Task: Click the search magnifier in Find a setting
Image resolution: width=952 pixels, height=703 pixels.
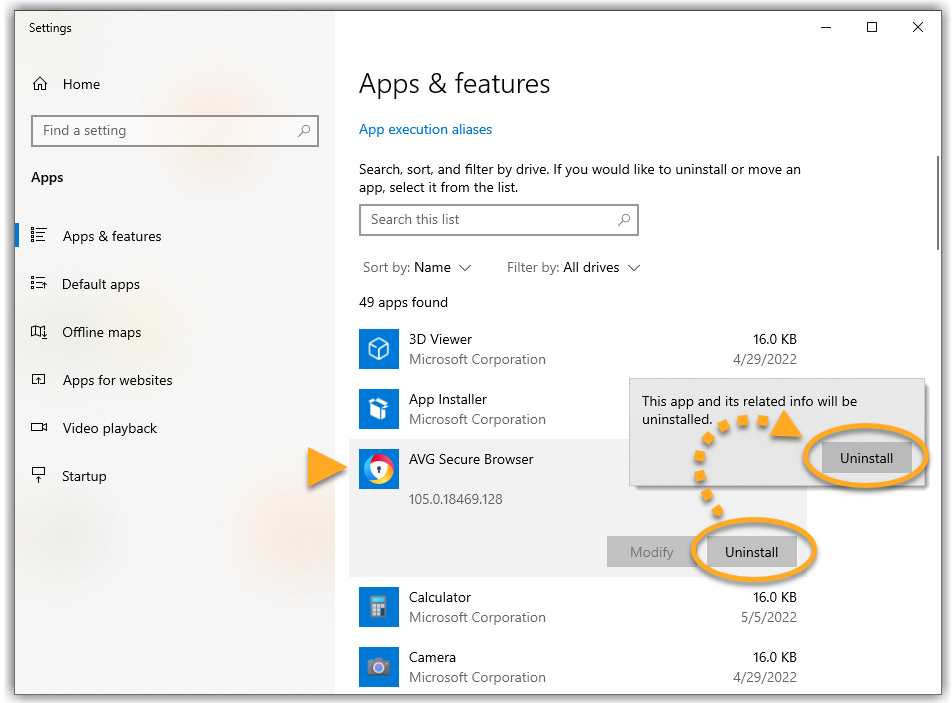Action: [x=304, y=131]
